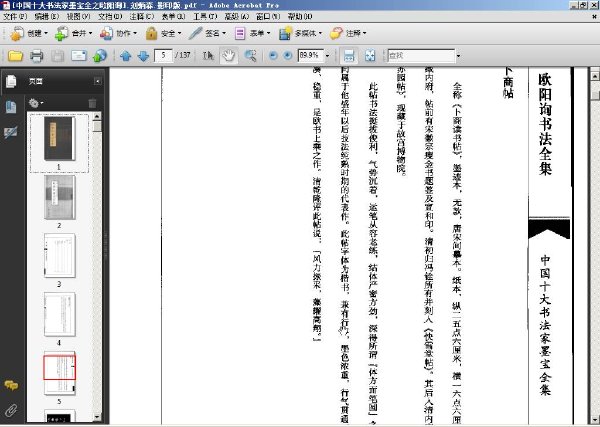
Task: Select the Marquee Zoom tool
Action: (x=250, y=56)
